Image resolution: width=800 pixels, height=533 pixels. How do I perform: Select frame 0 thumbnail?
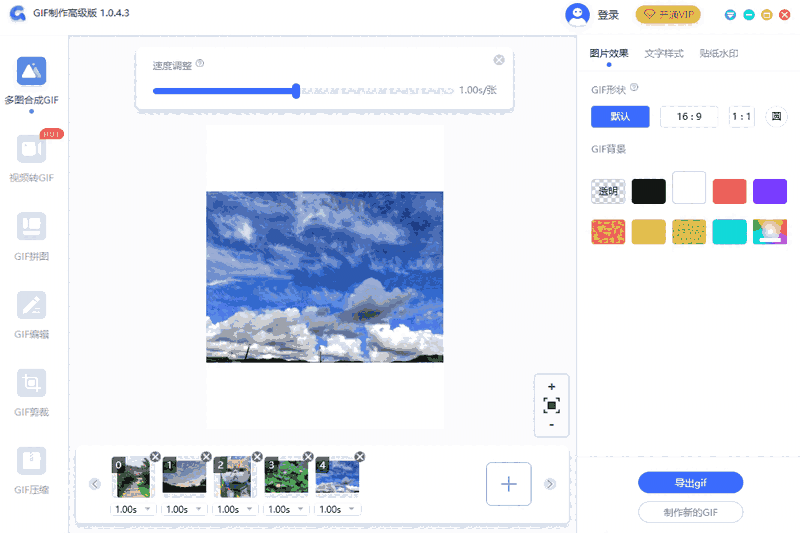pos(133,477)
